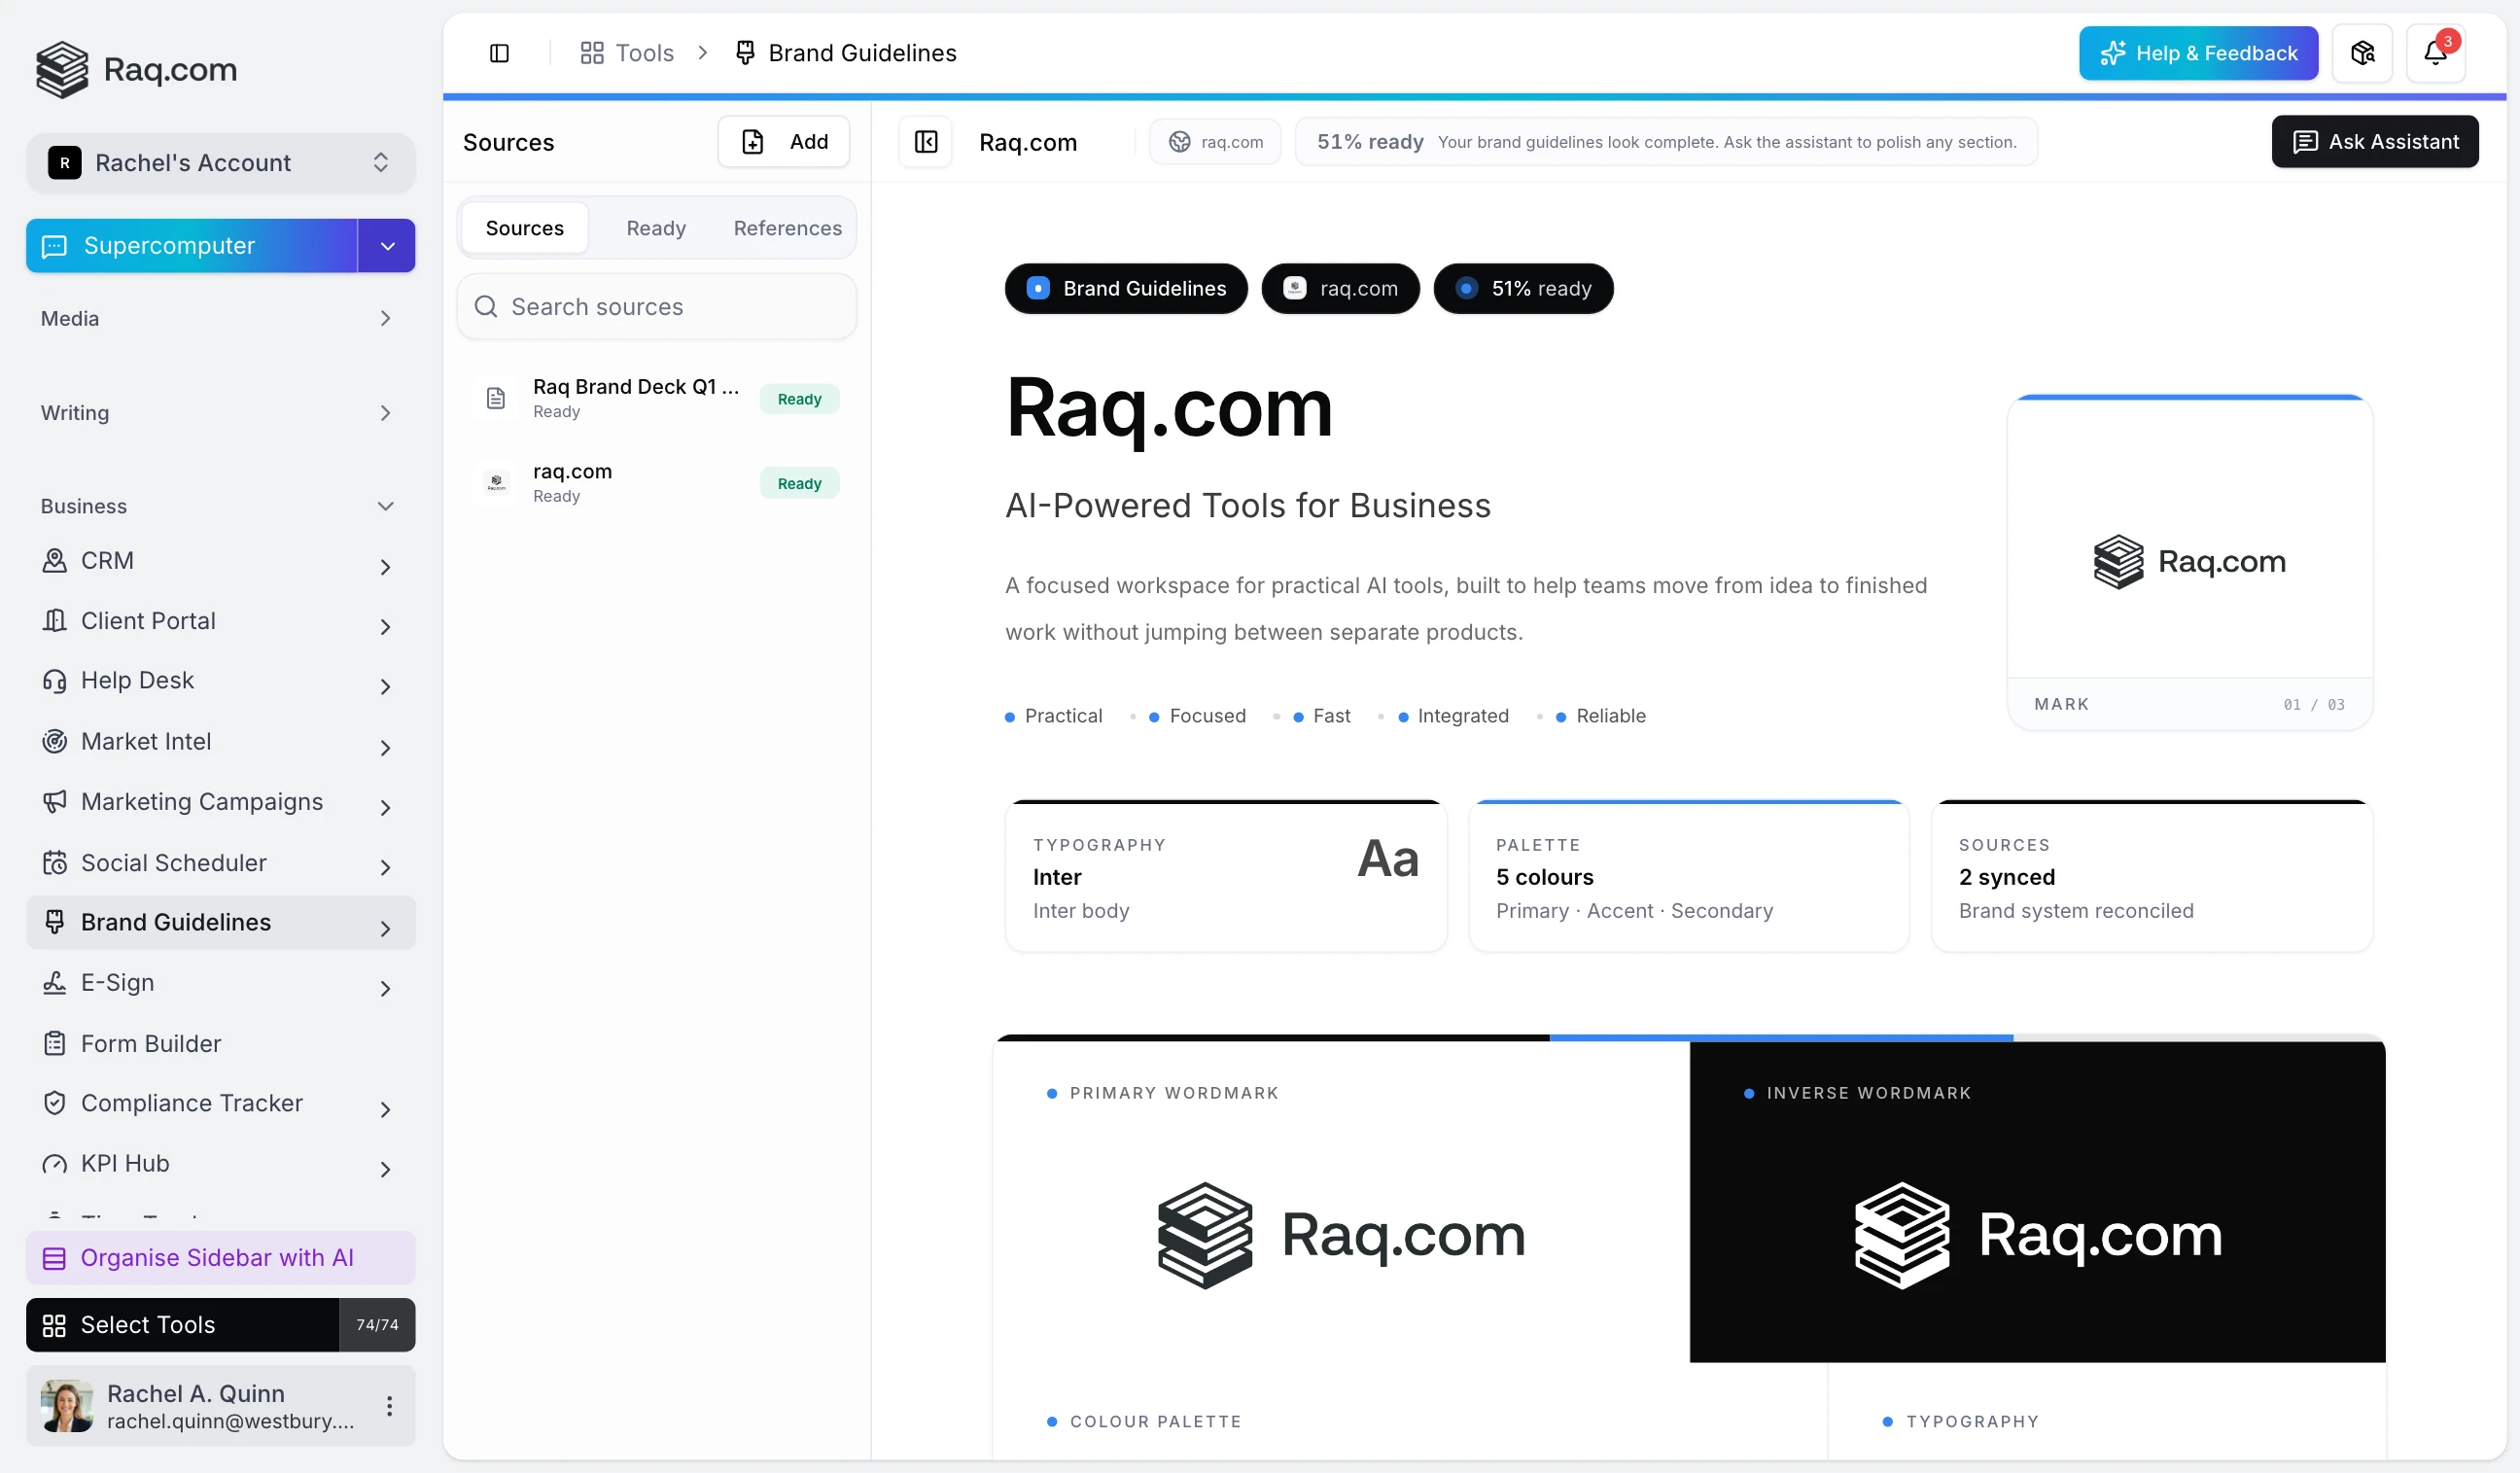Expand the Media section chevron
Screen dimensions: 2520x1473
[x=386, y=319]
